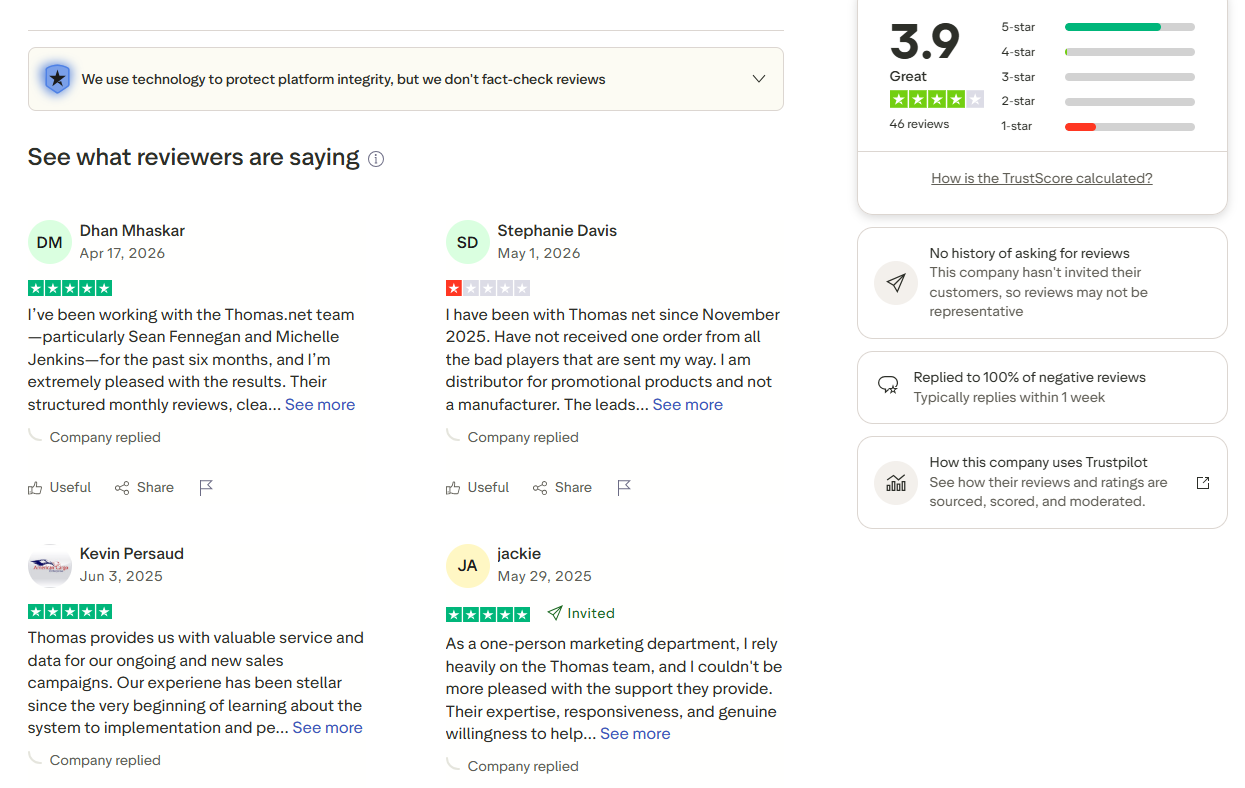Open Kevin Persaud's reviewer name
1245x788 pixels.
pos(132,554)
